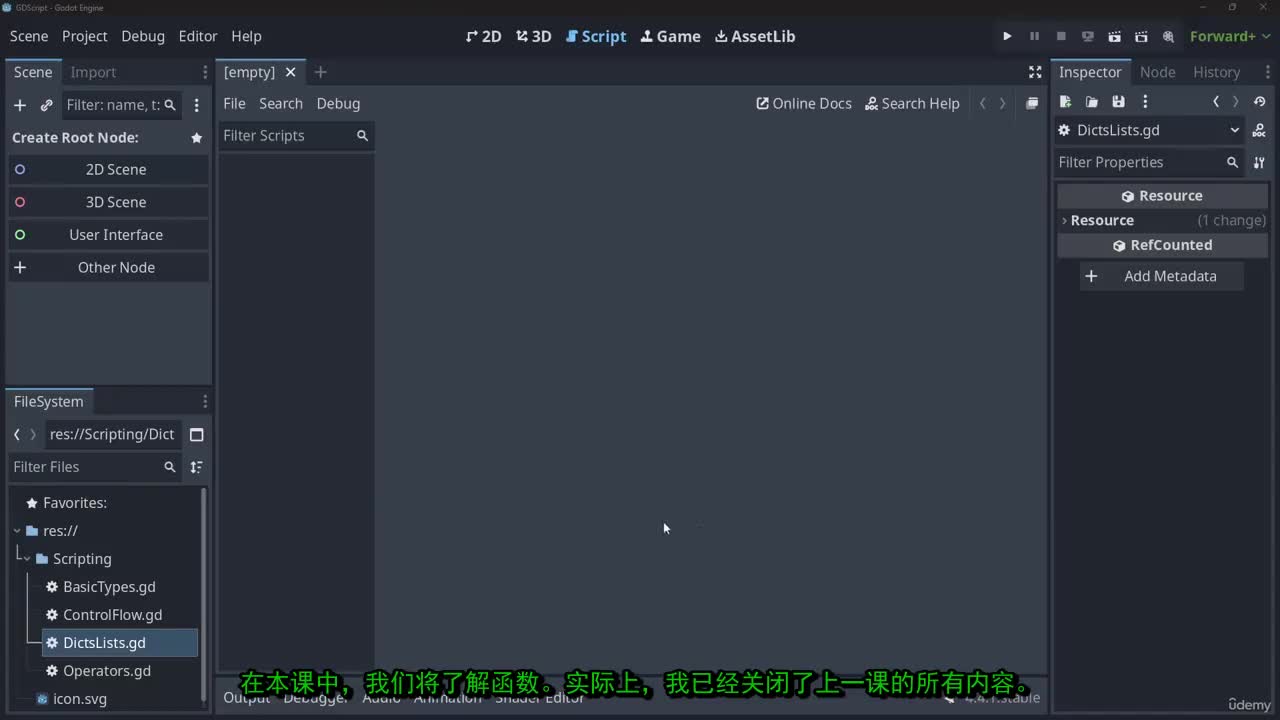Collapse the Scripting folder
The height and width of the screenshot is (720, 1280).
pos(27,559)
